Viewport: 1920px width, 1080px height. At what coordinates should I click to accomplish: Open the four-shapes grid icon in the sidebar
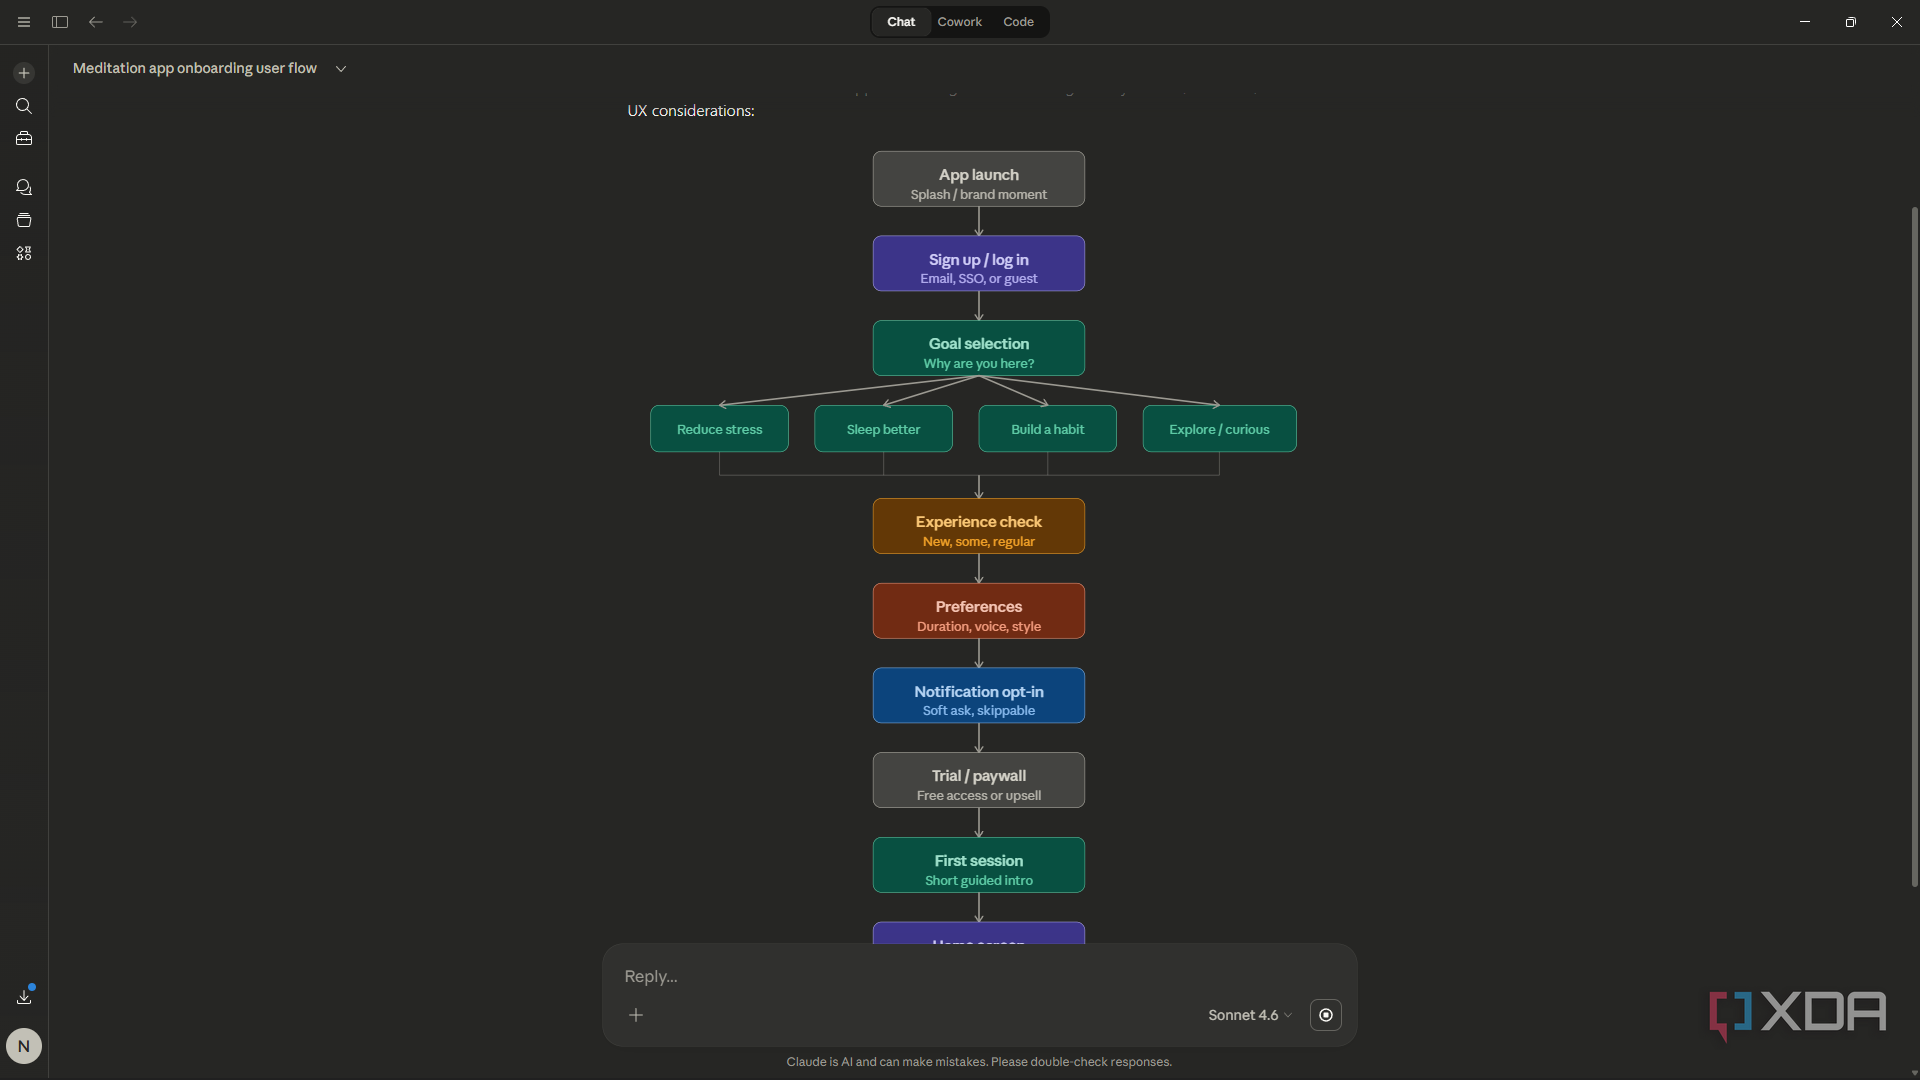tap(24, 254)
